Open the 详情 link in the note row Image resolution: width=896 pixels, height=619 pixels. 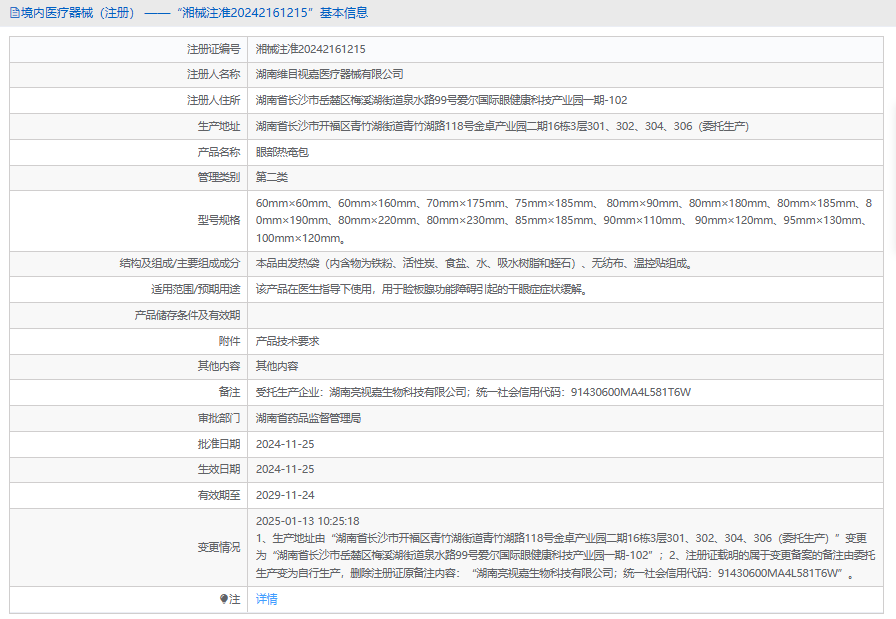pyautogui.click(x=266, y=599)
